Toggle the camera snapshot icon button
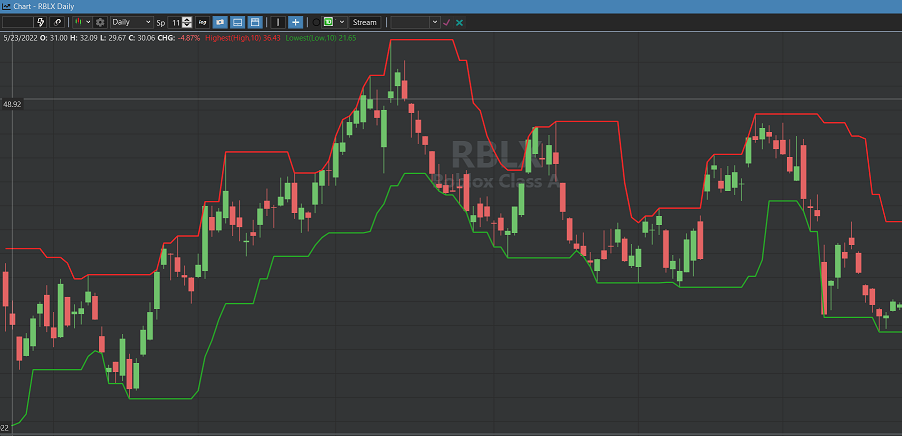This screenshot has width=902, height=436. coord(220,22)
